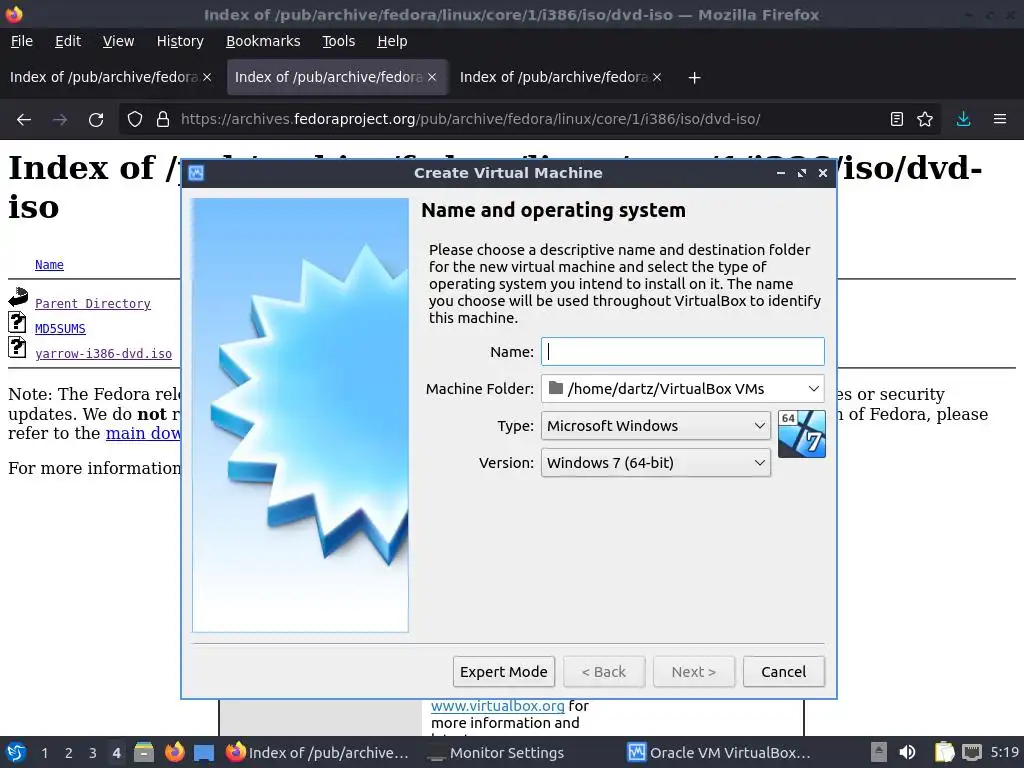Screen dimensions: 1024x768
Task: Activate Oracle VM VirtualBox taskbar entry
Action: click(720, 753)
